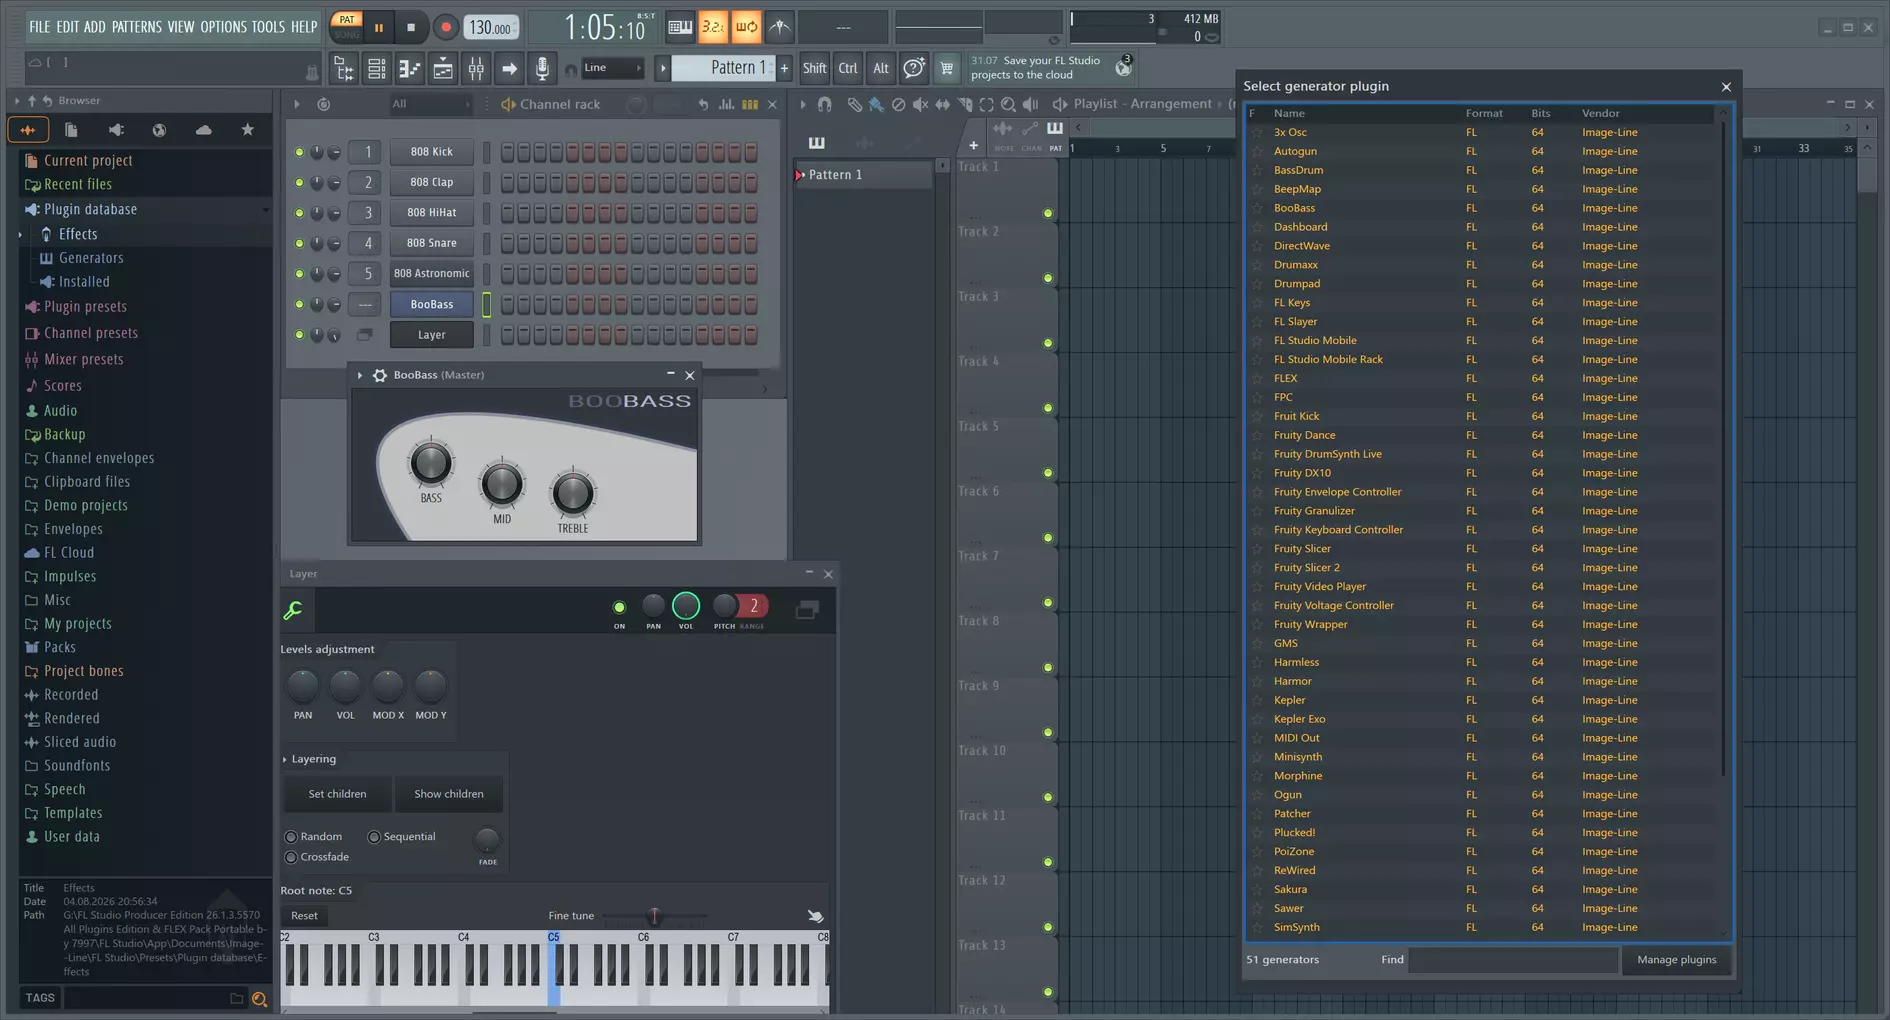
Task: Open the BooBass window menu arrow
Action: tap(360, 375)
